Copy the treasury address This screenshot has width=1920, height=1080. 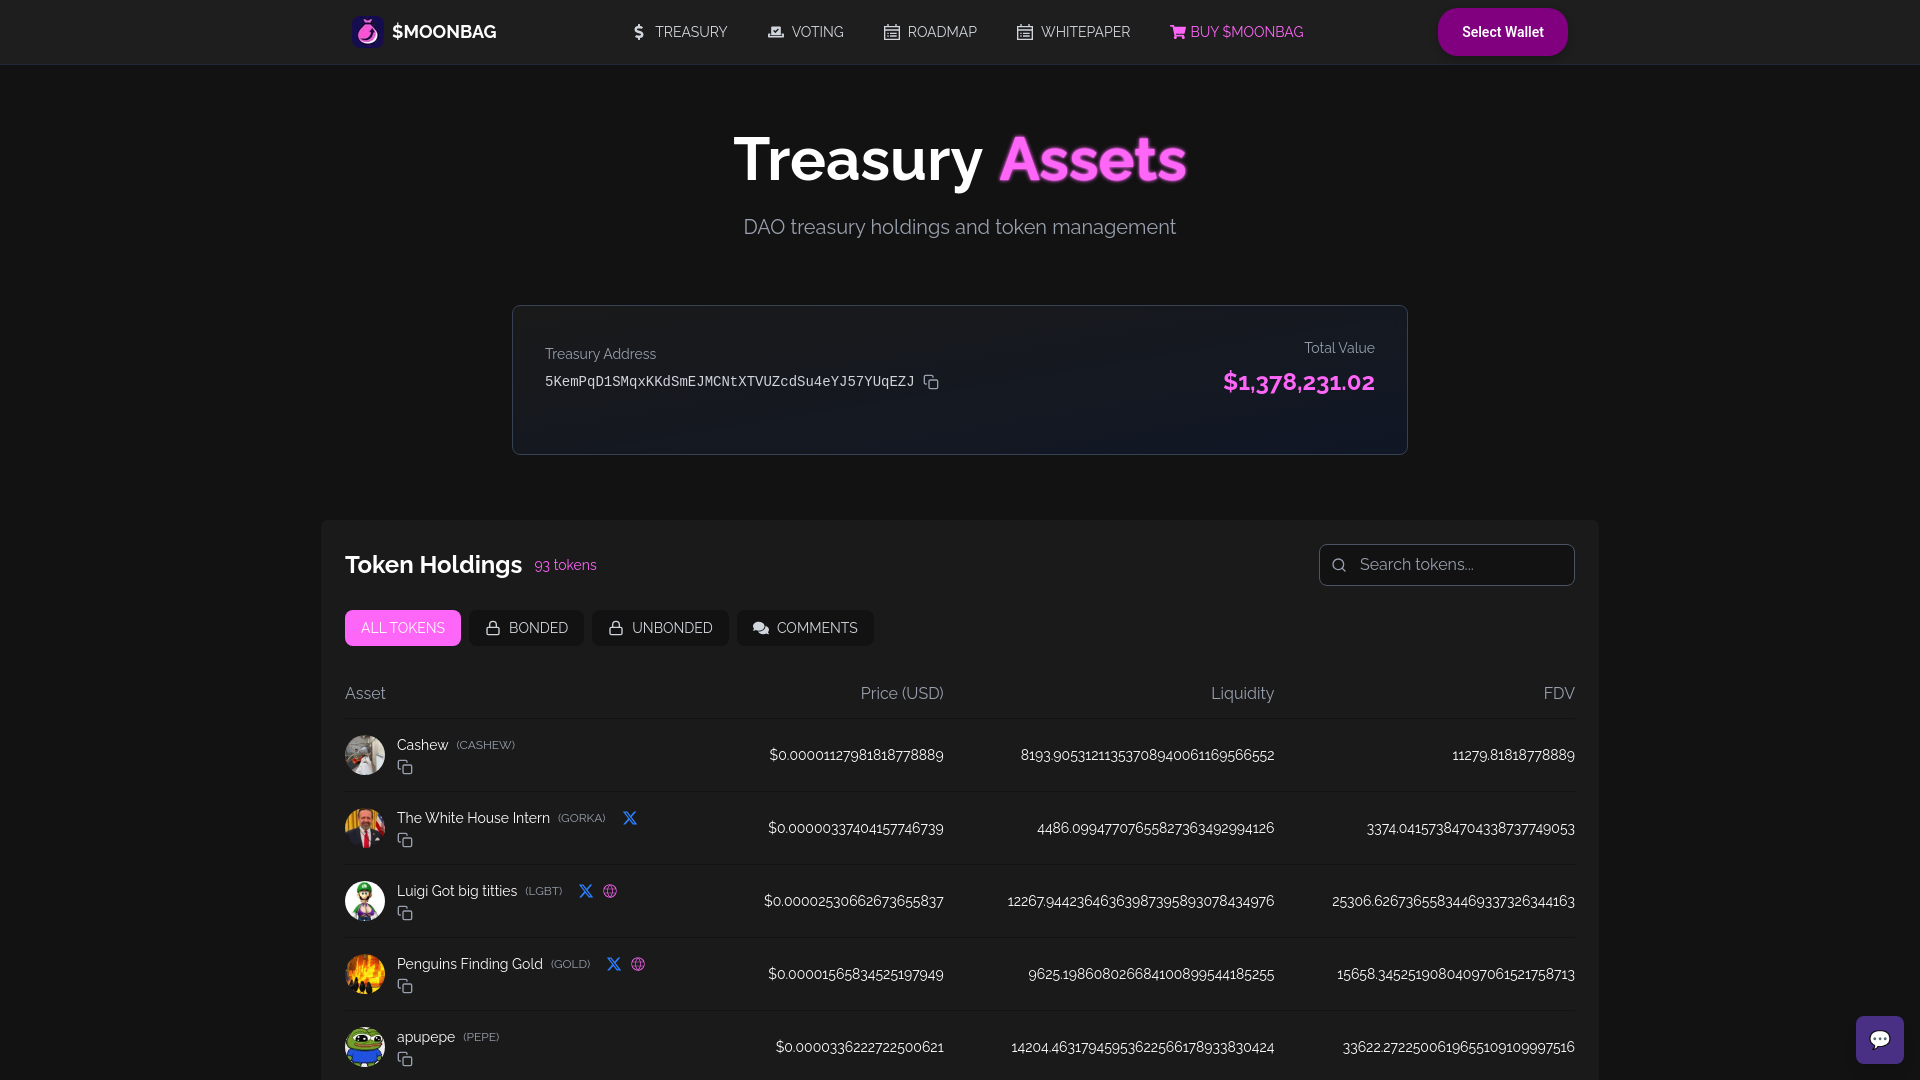point(931,382)
